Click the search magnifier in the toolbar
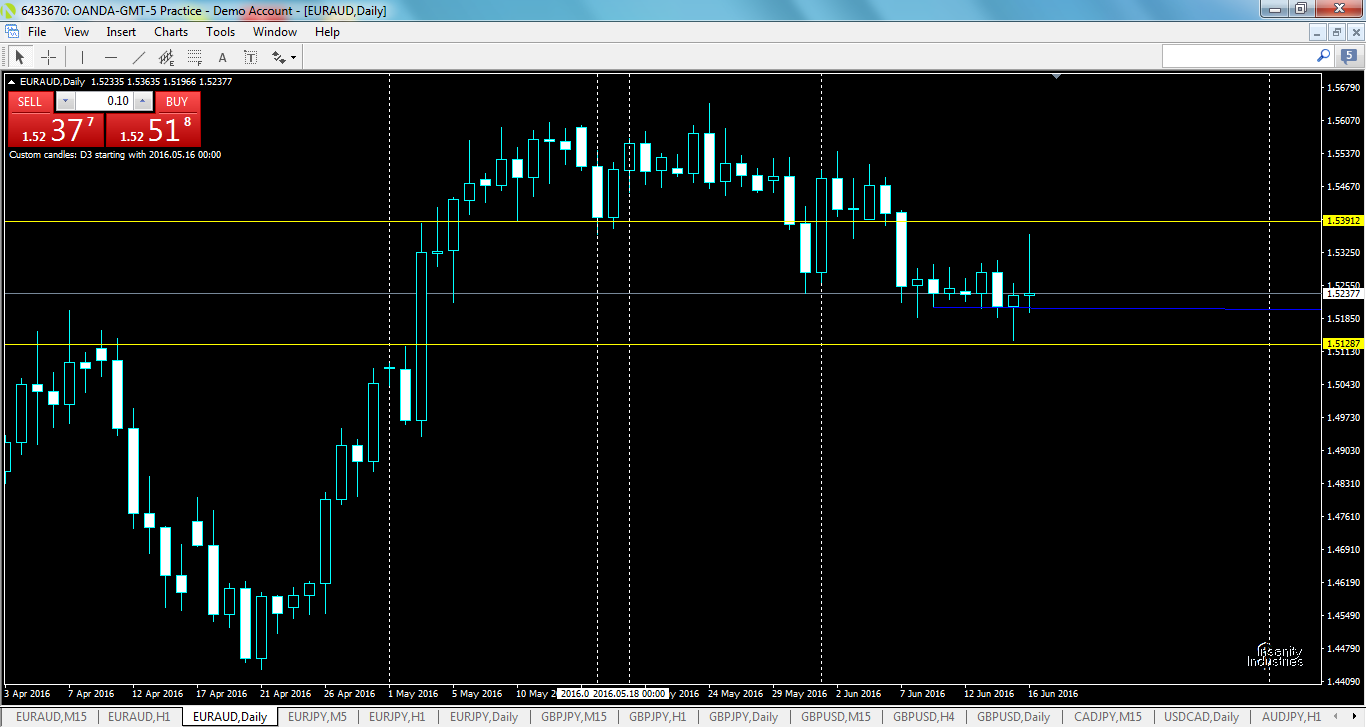 coord(1323,56)
